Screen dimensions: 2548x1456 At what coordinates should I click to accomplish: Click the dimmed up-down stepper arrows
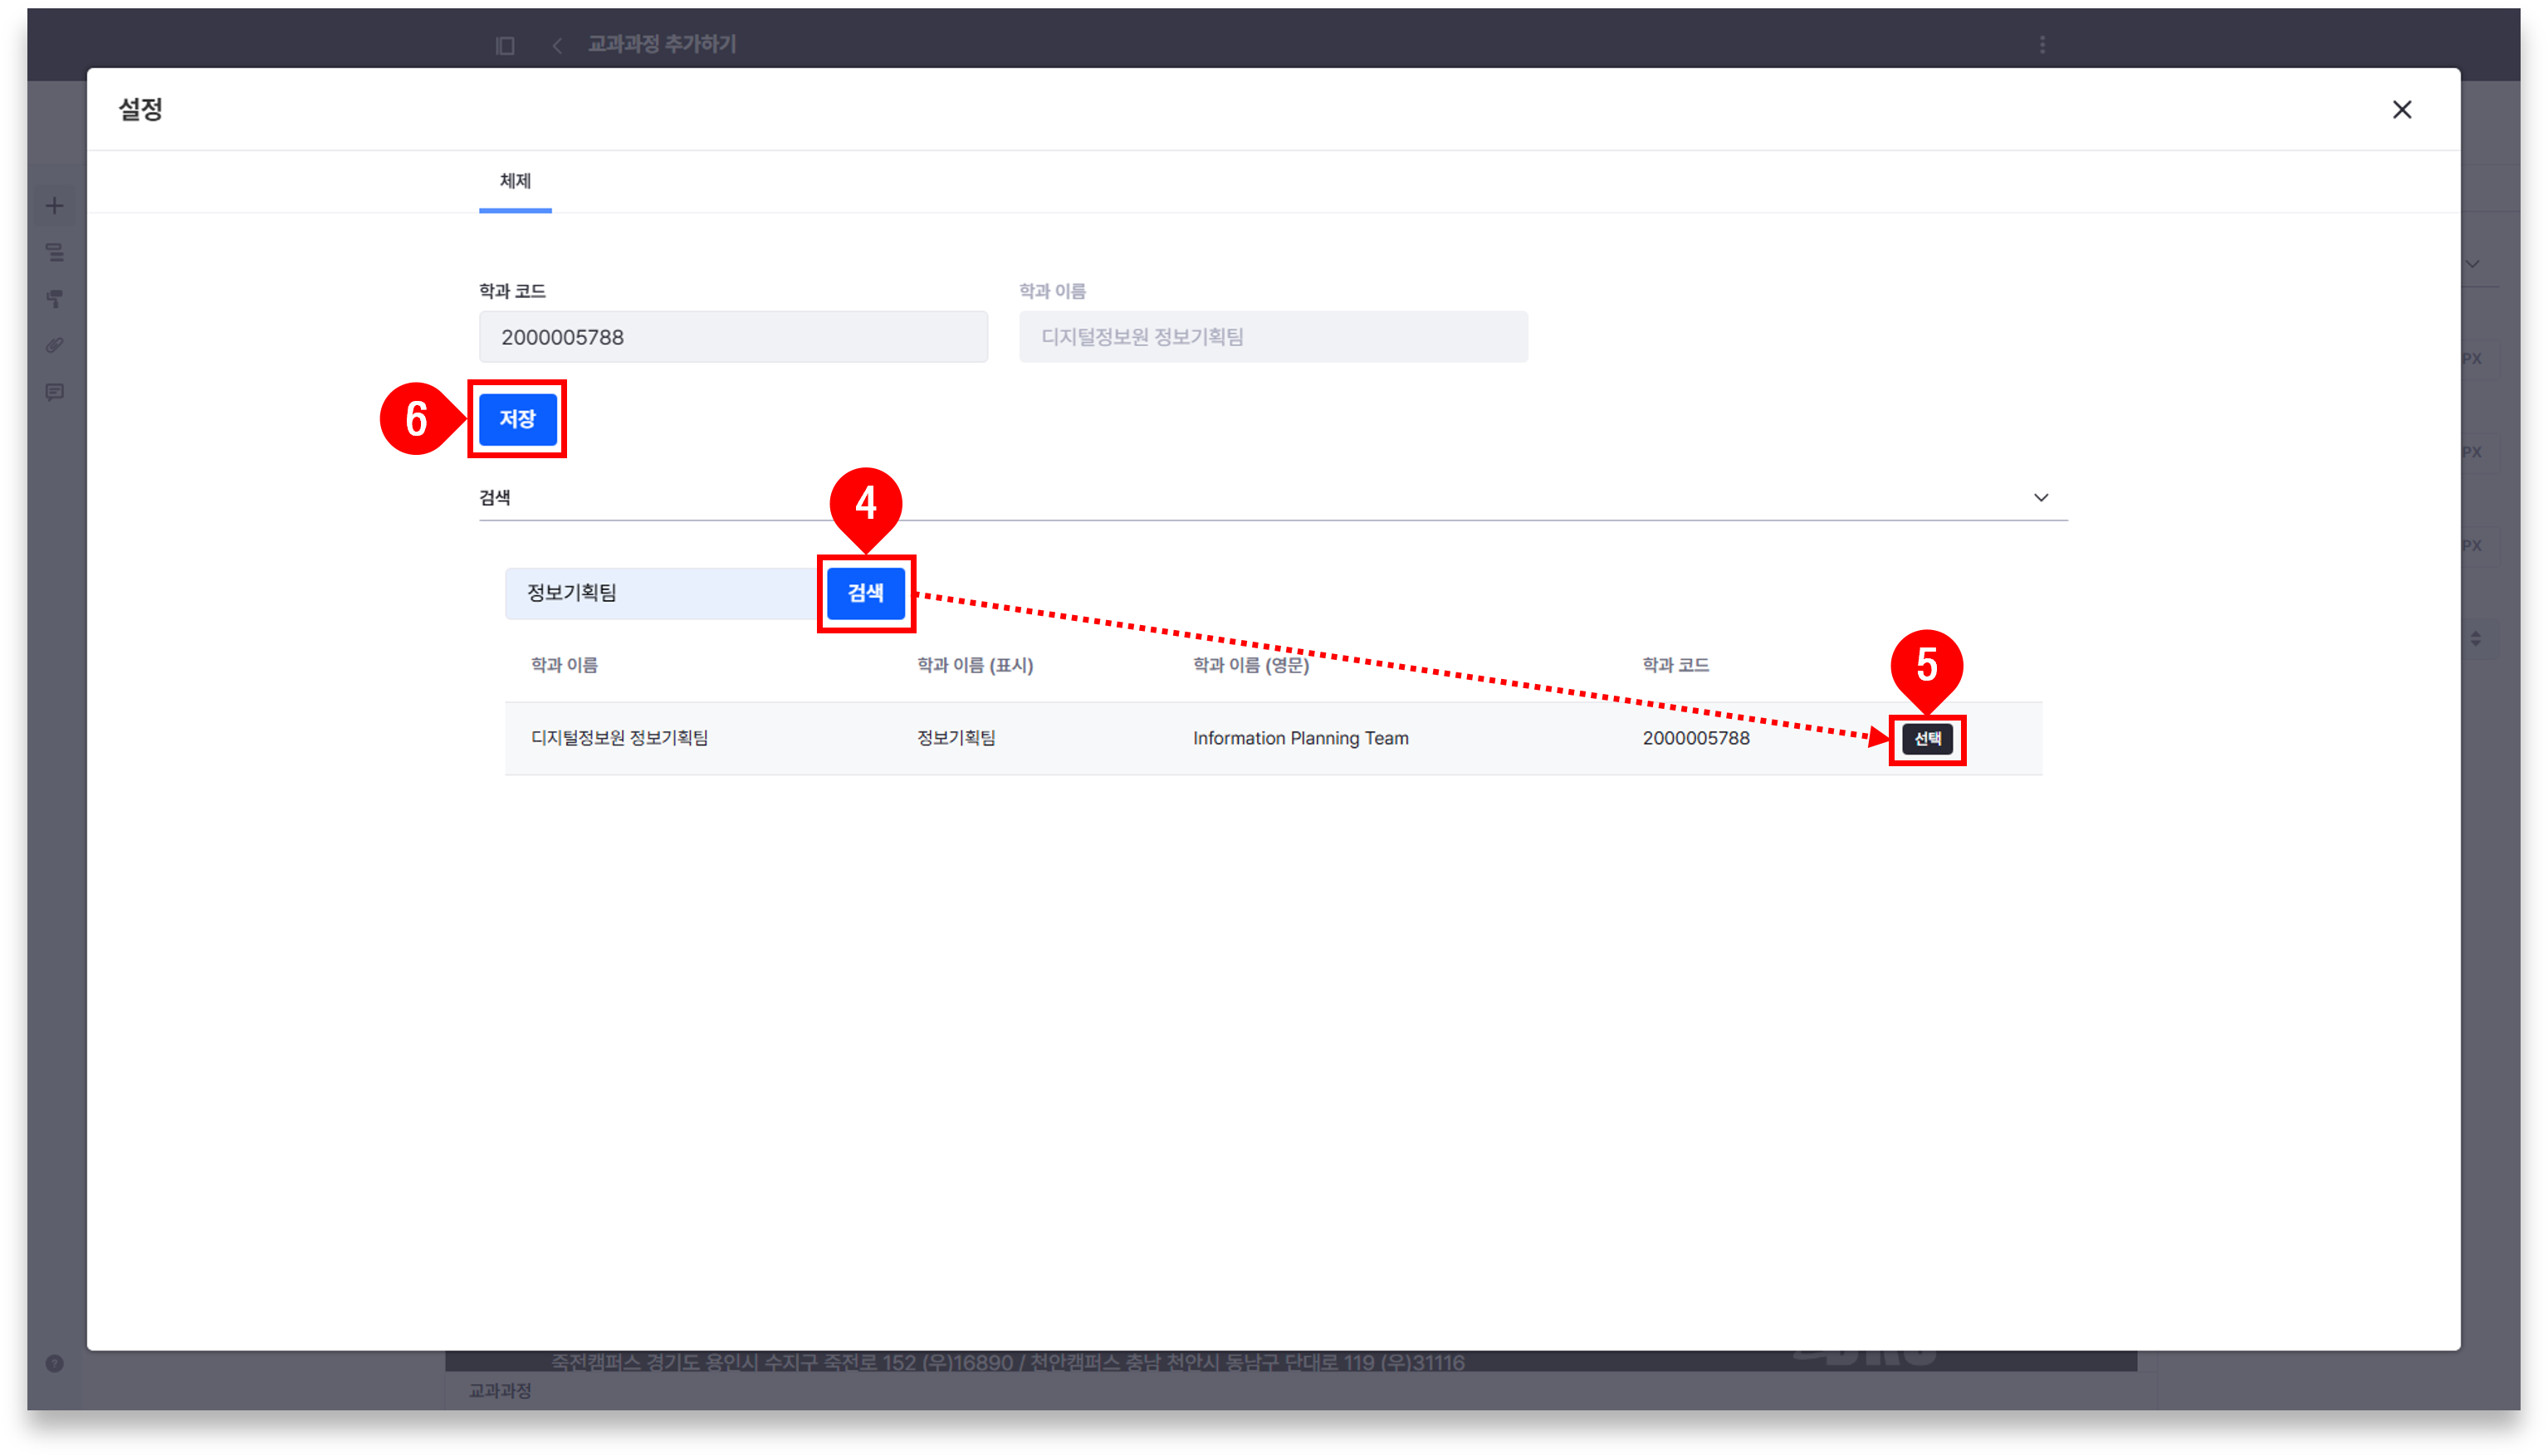pos(2475,638)
